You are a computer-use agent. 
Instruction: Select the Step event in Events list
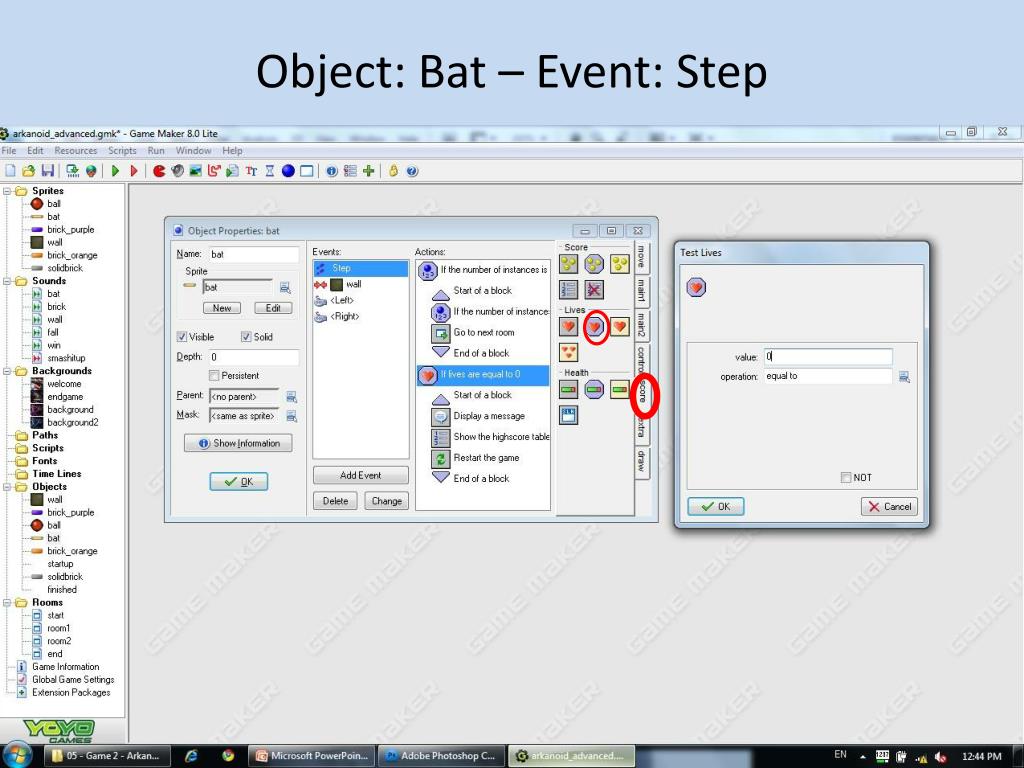coord(360,268)
